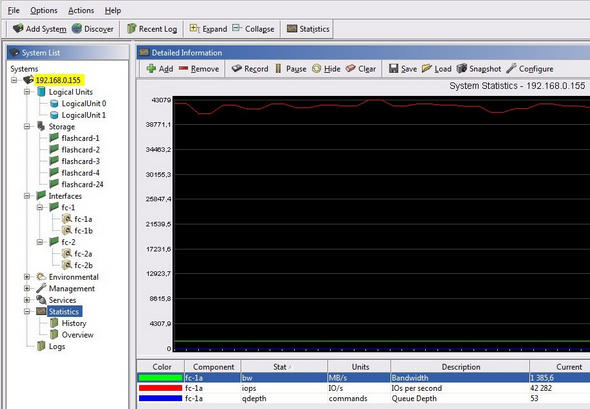This screenshot has width=590, height=409.
Task: Click the Collapse tree toolbar icon
Action: click(x=237, y=28)
